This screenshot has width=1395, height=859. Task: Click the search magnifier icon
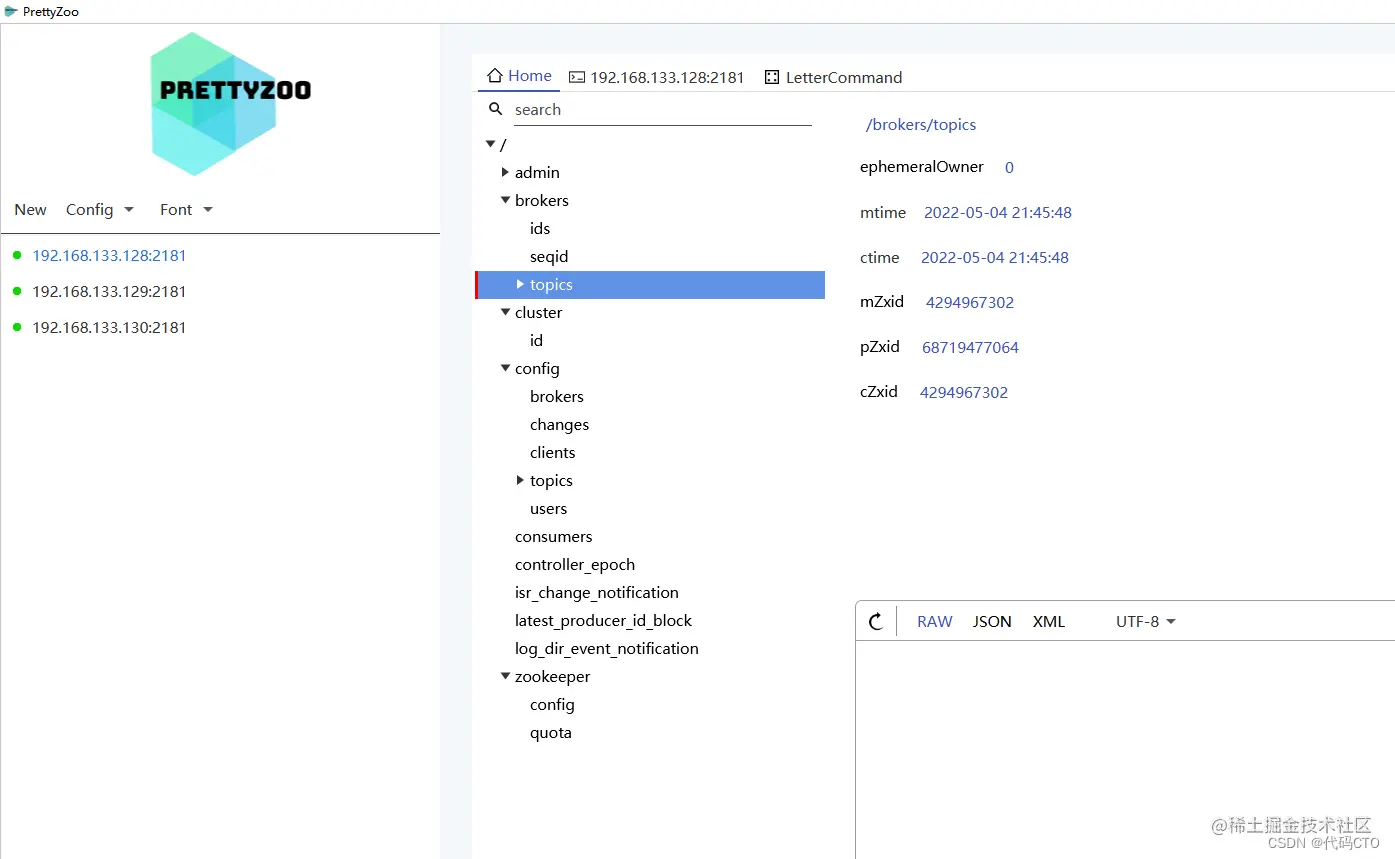(x=495, y=109)
